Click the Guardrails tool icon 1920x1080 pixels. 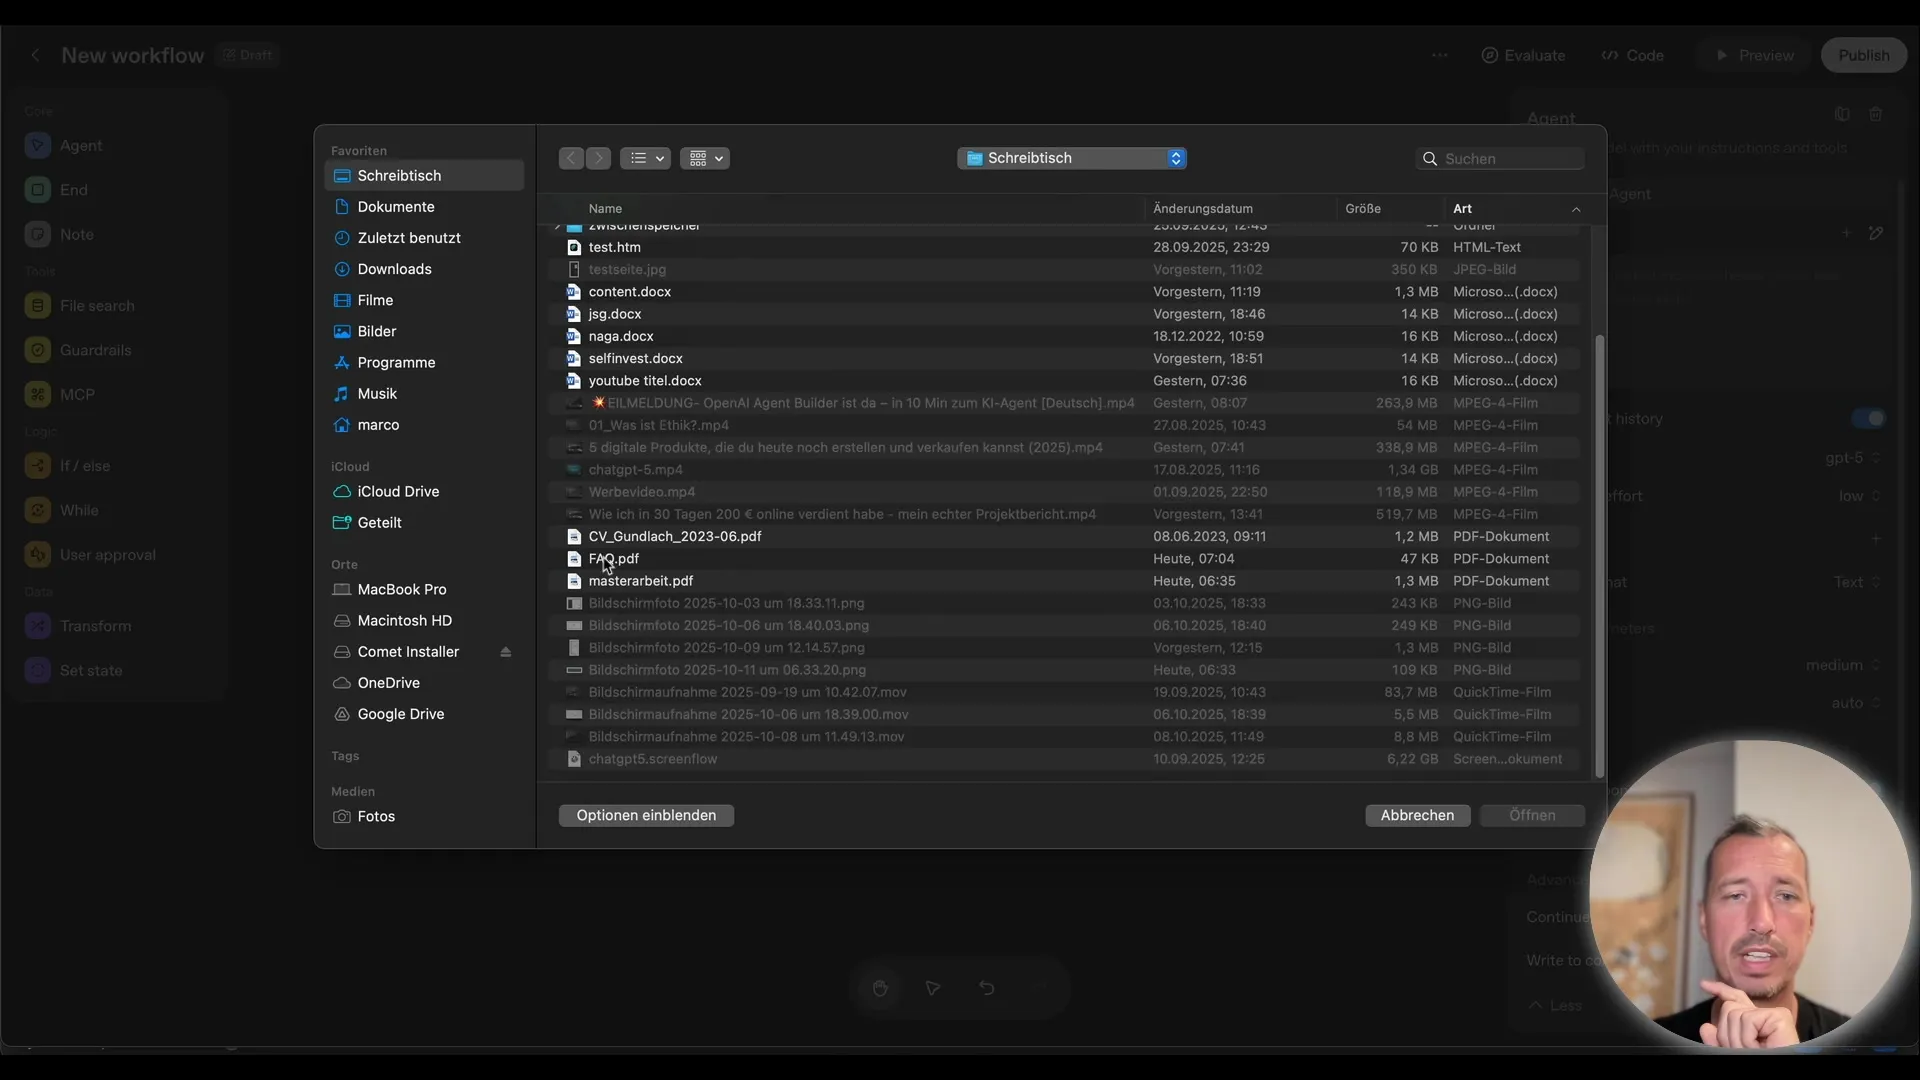pos(37,350)
